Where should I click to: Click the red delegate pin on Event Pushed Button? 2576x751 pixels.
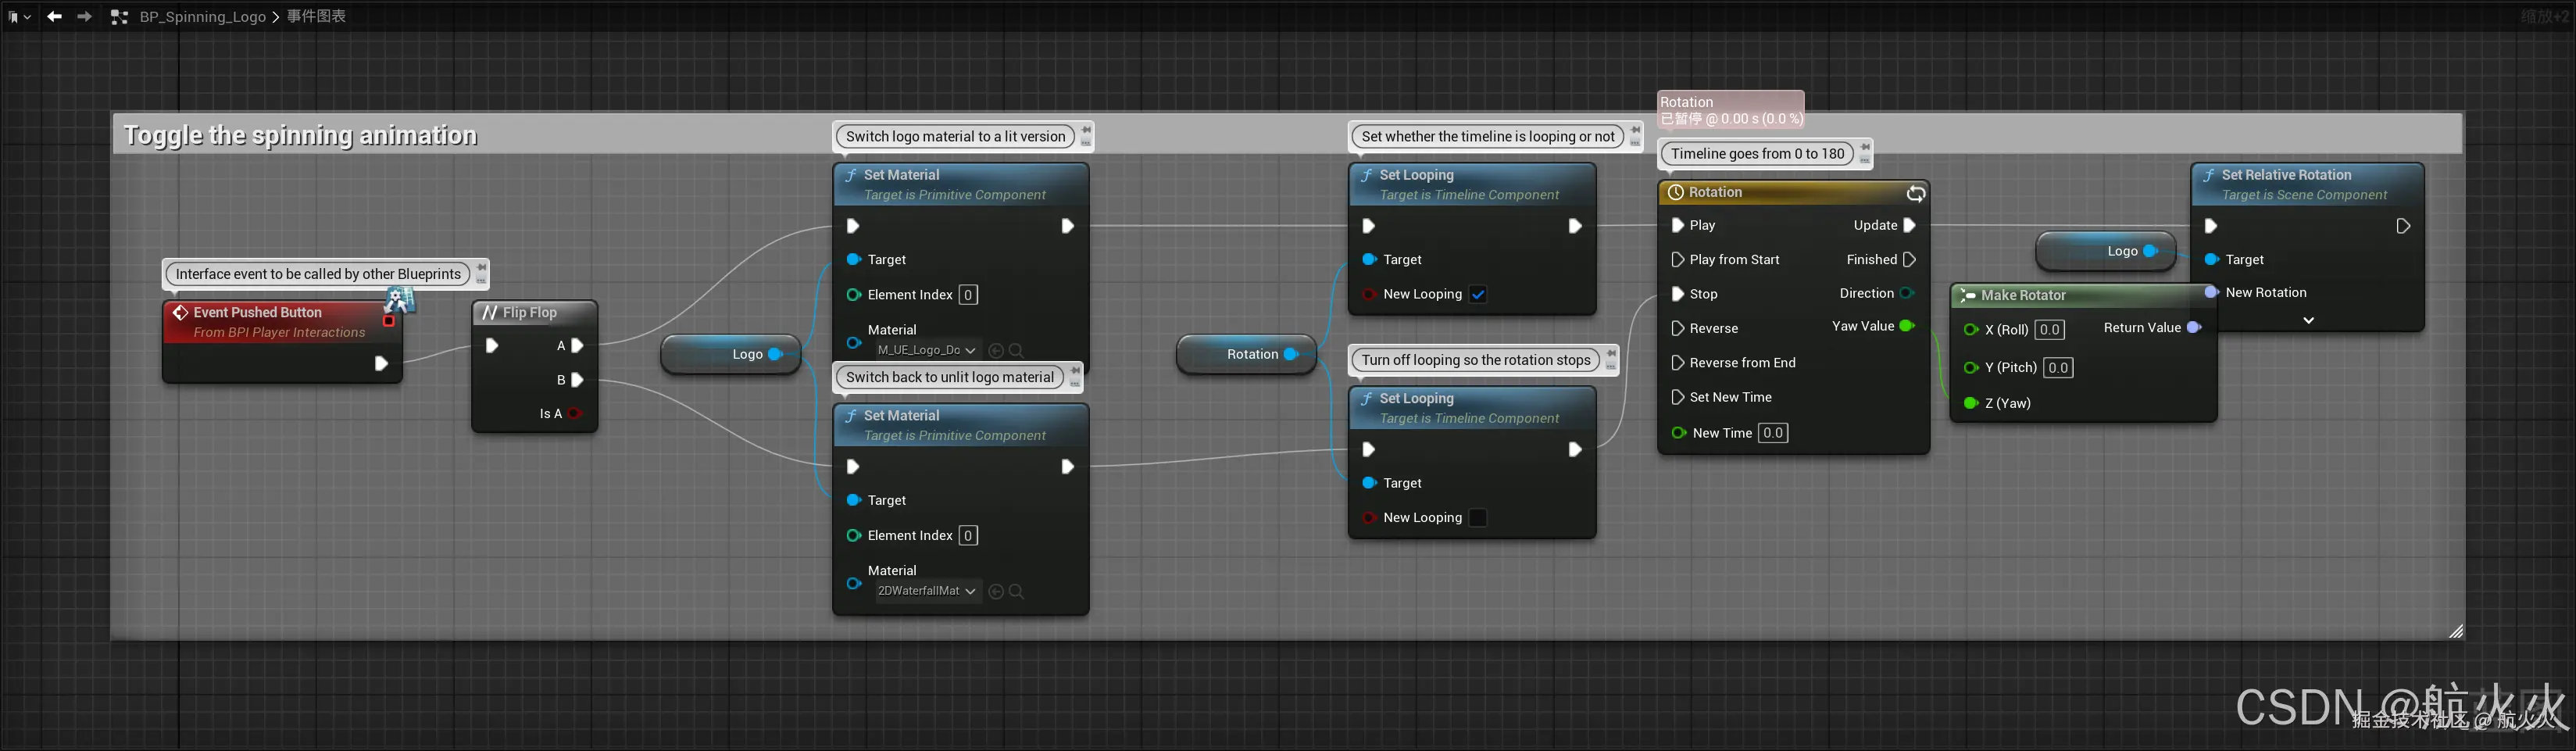click(389, 321)
